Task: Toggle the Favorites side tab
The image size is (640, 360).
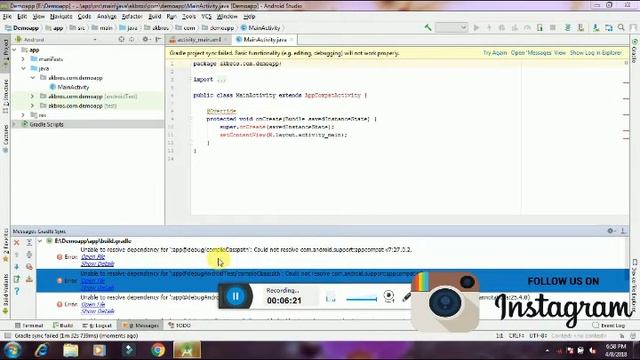Action: (5, 245)
